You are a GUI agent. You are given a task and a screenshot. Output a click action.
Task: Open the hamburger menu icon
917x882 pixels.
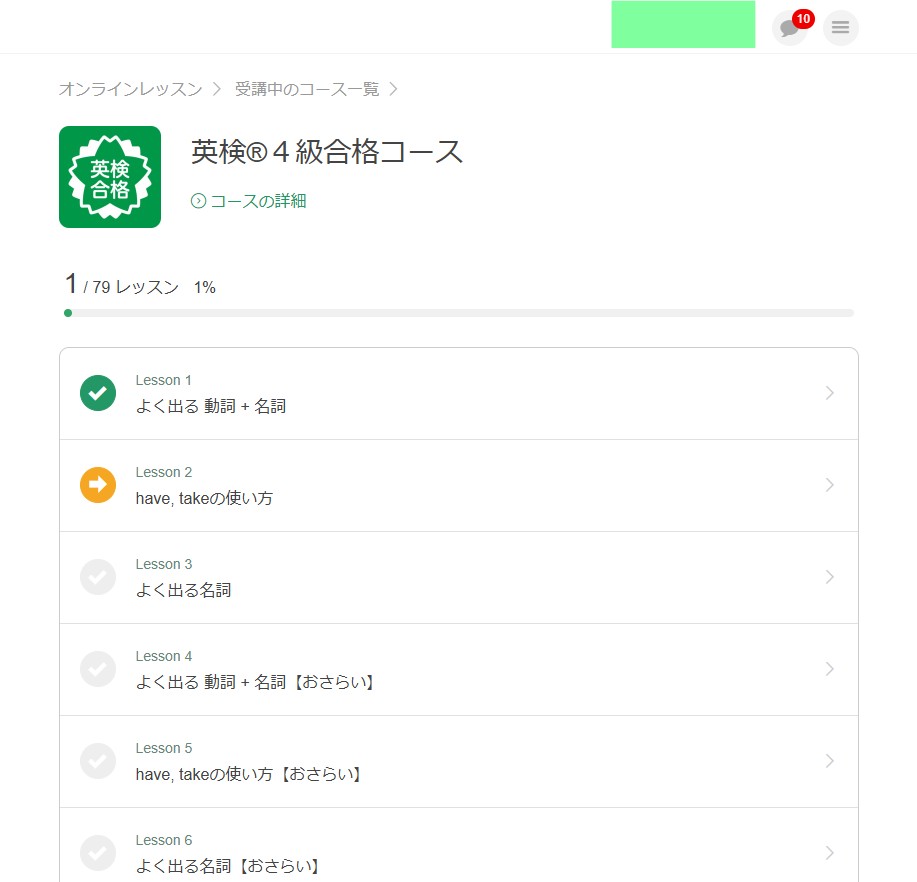pos(840,28)
